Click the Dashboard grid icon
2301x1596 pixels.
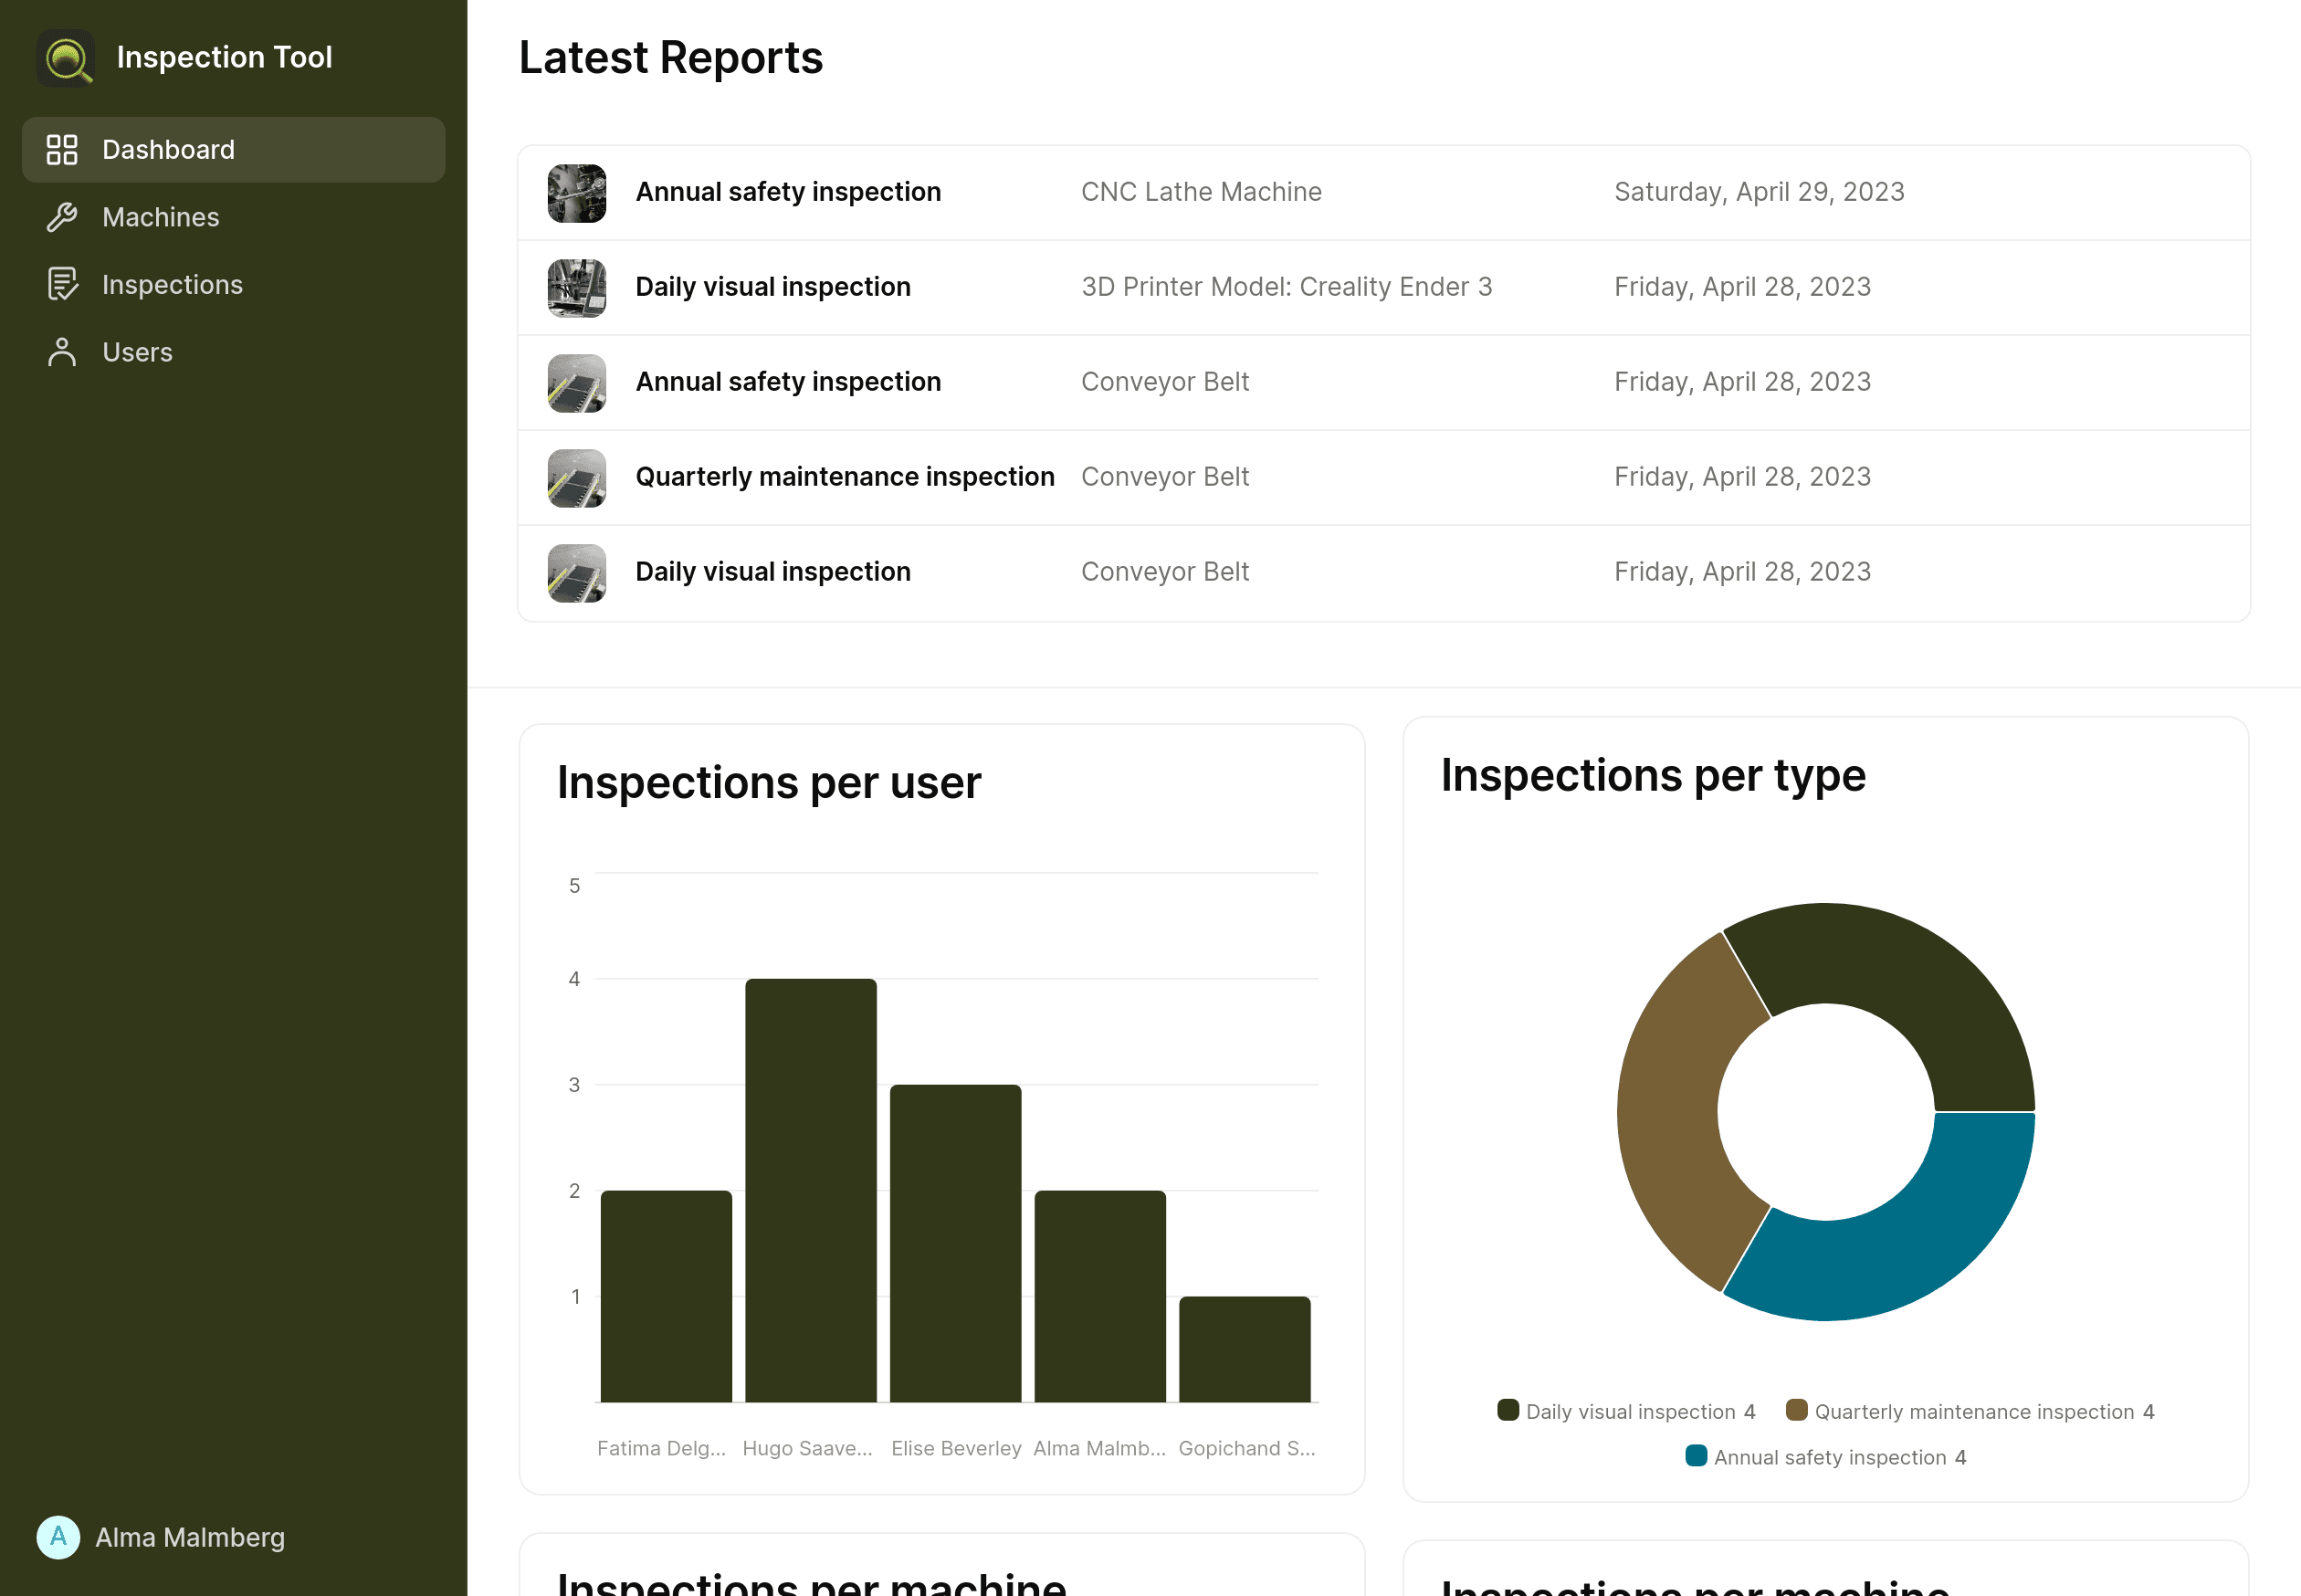click(x=62, y=150)
